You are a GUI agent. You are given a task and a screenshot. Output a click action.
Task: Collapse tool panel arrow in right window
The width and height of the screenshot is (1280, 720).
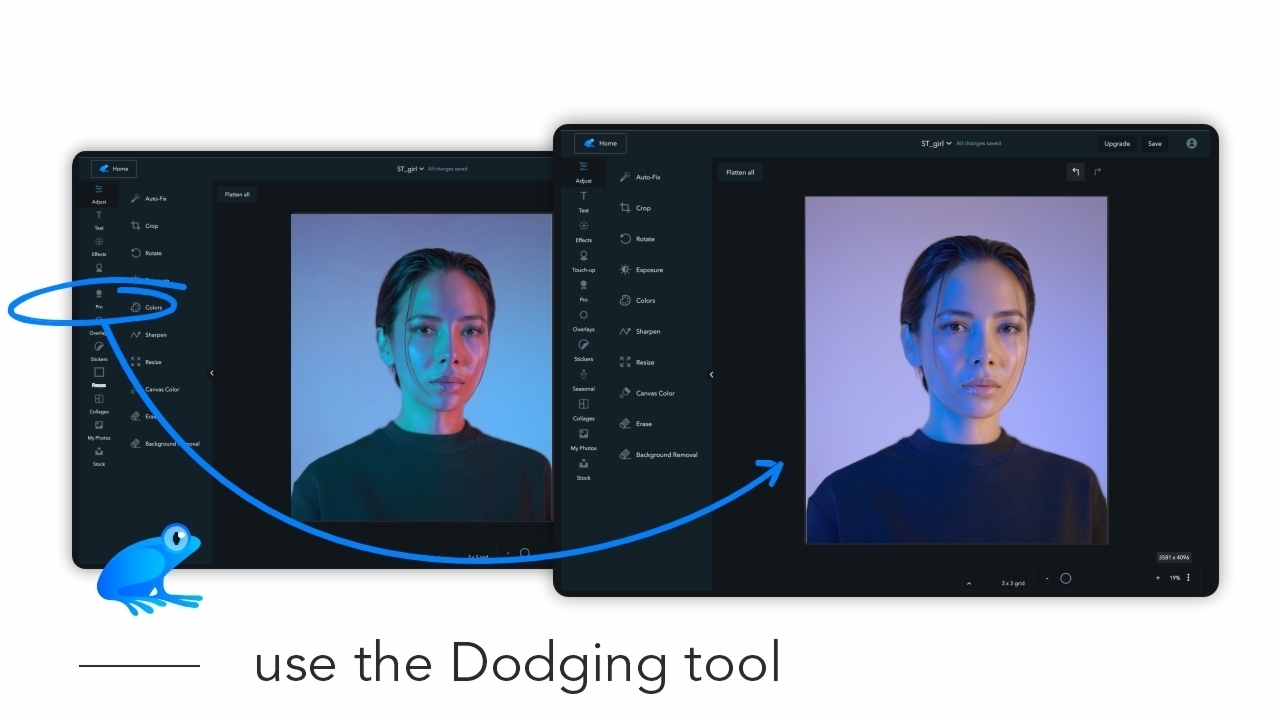tap(711, 375)
